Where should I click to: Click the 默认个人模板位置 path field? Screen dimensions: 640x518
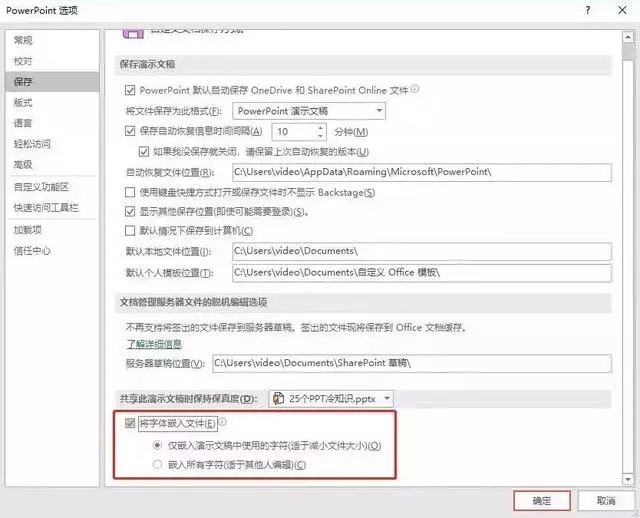422,273
